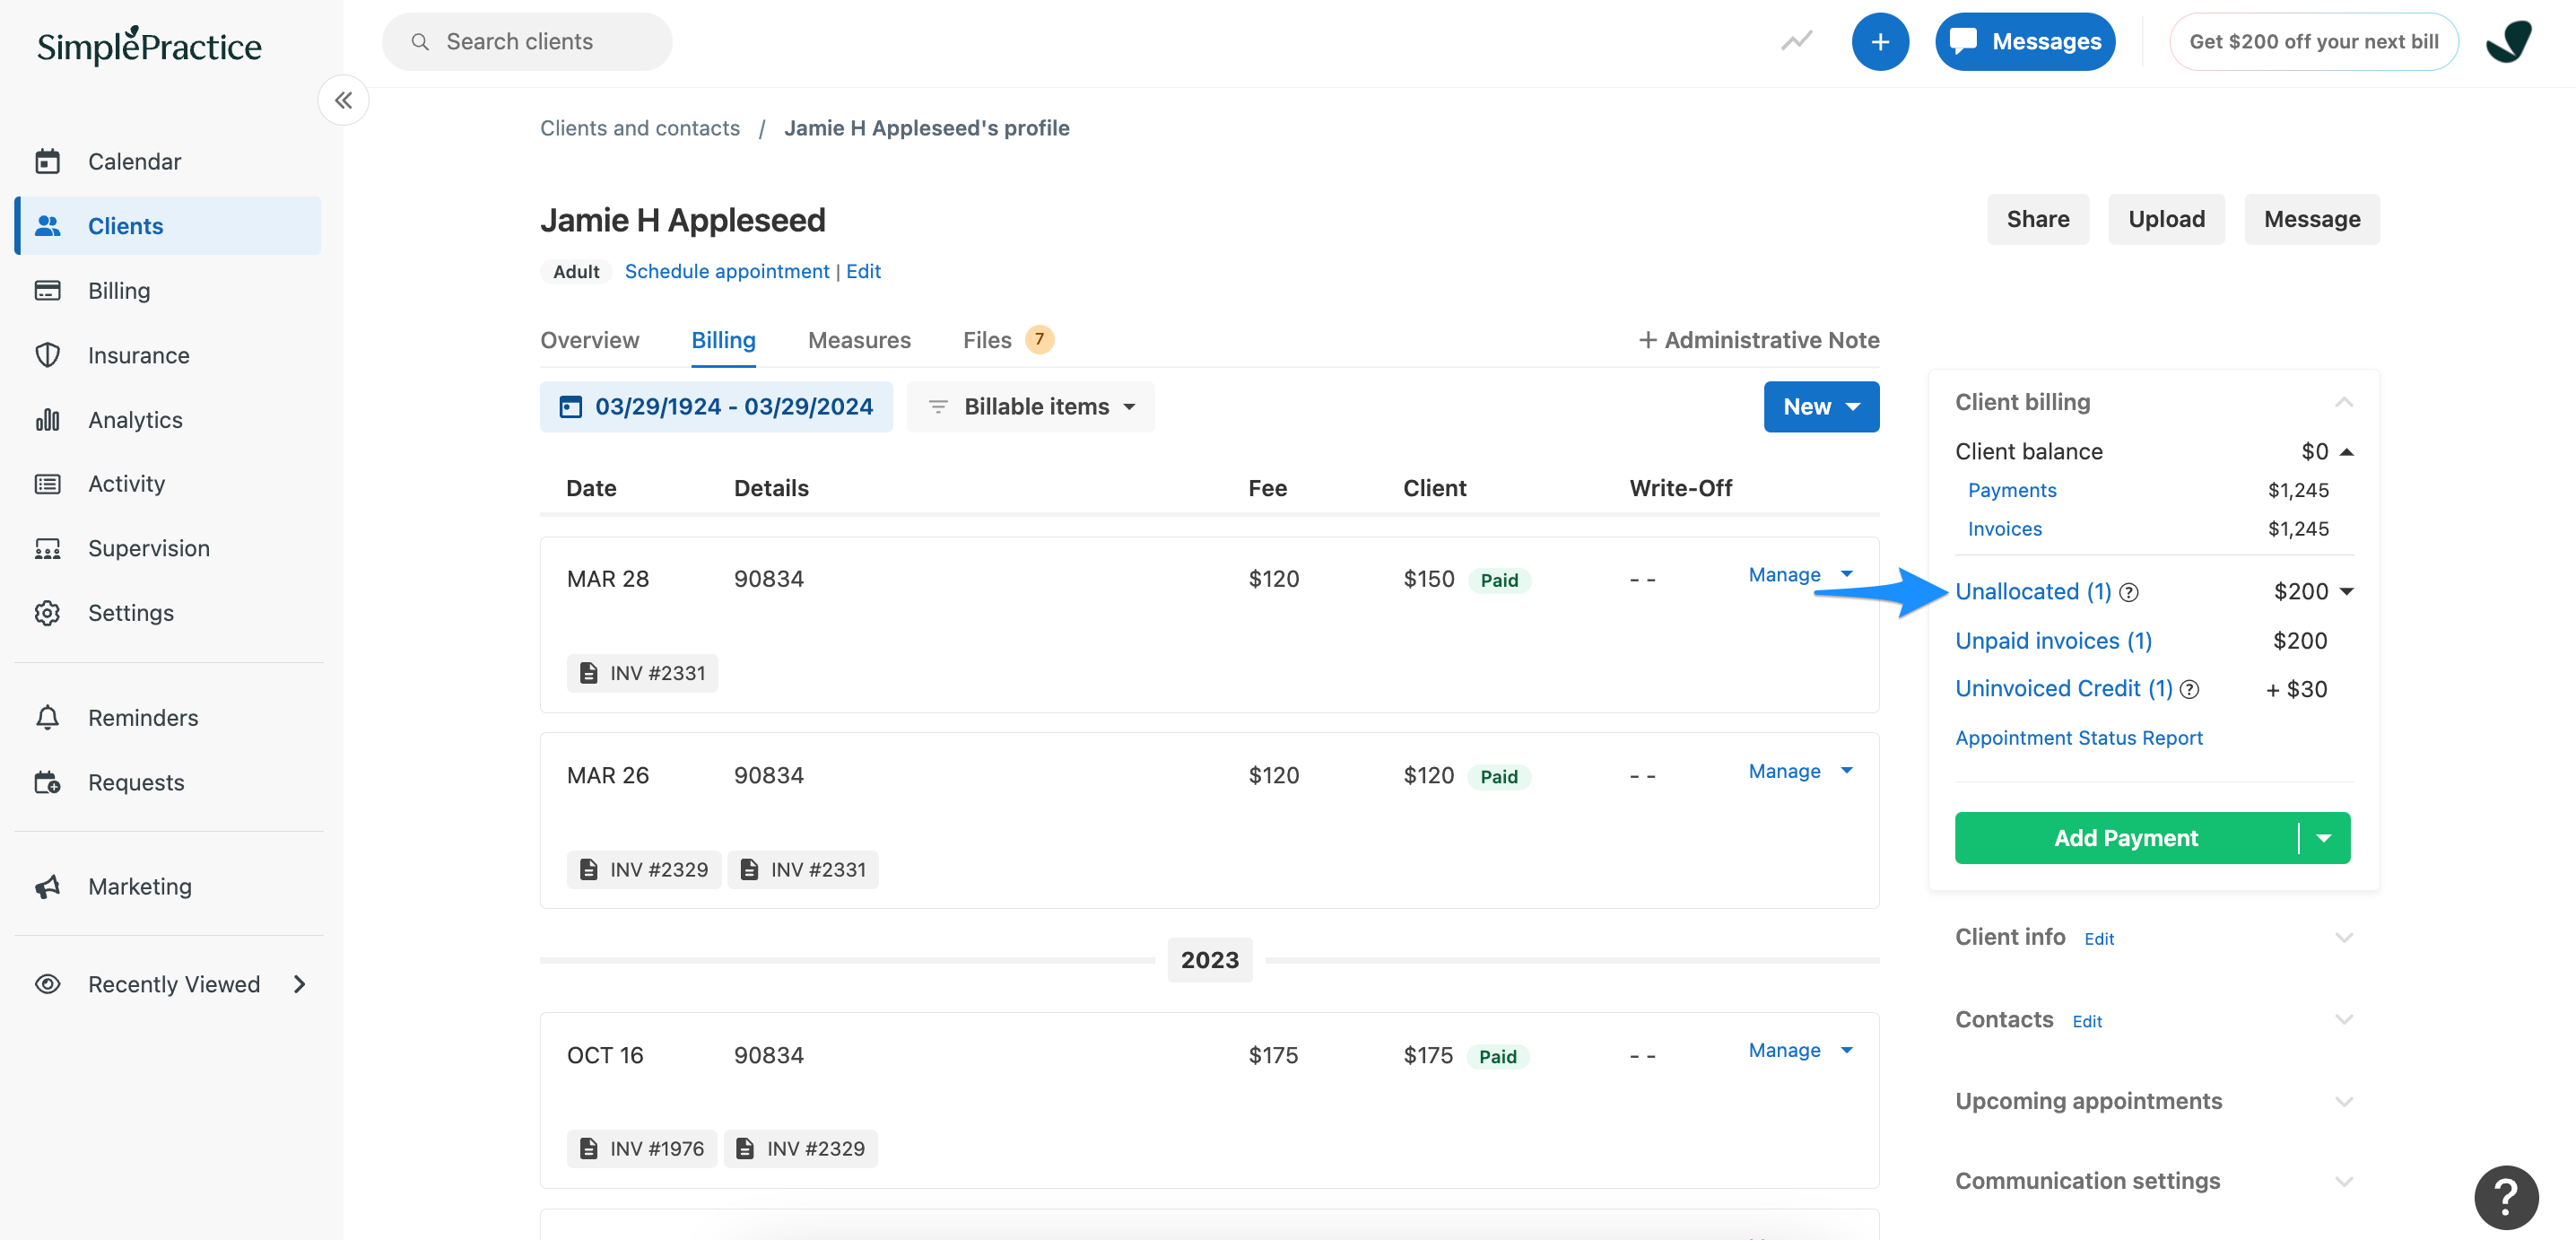Open the Appointment Status Report link
2576x1240 pixels.
(x=2078, y=737)
